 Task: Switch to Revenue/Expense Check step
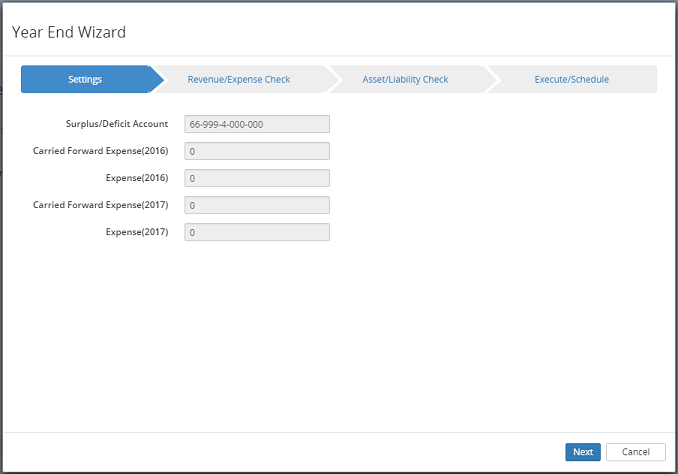click(x=239, y=80)
